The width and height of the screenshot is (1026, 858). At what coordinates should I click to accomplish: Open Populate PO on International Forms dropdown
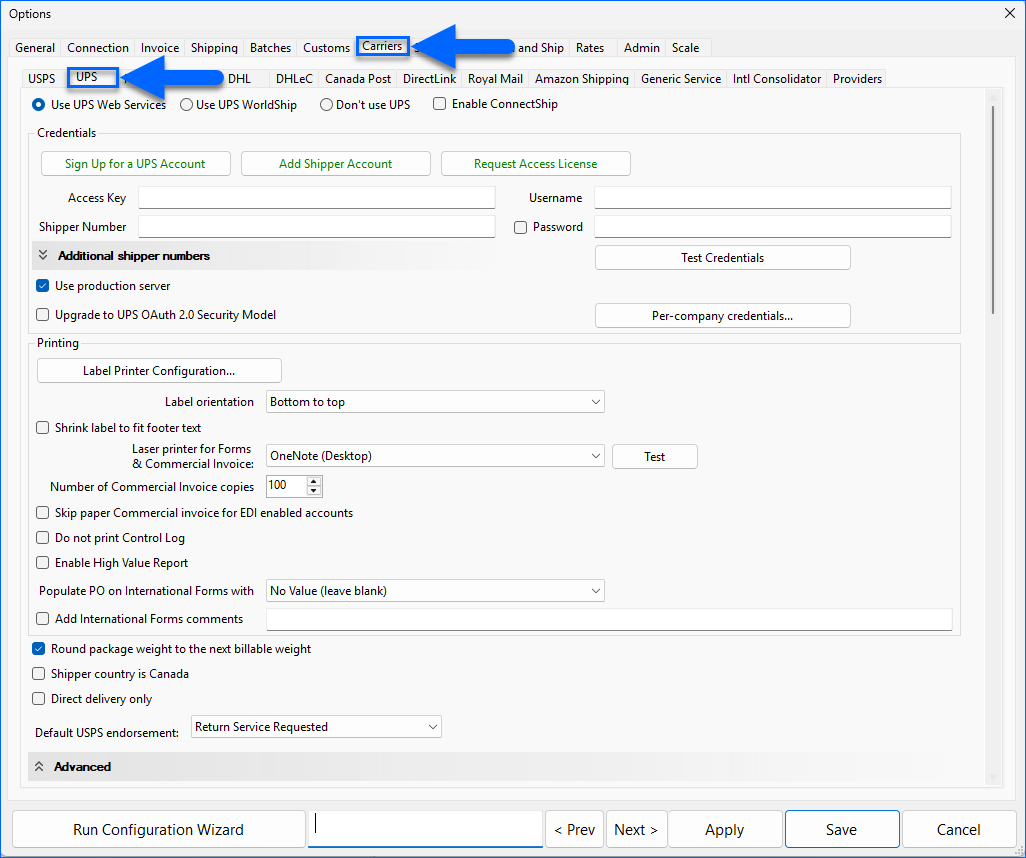click(x=435, y=591)
